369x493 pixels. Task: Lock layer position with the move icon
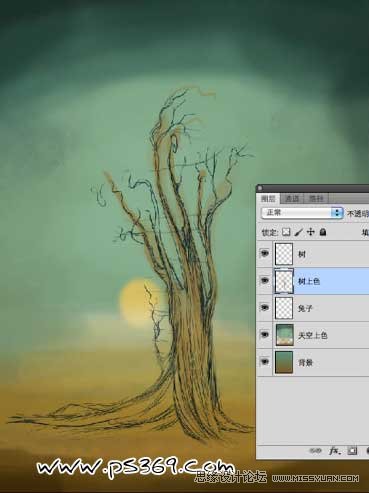311,232
